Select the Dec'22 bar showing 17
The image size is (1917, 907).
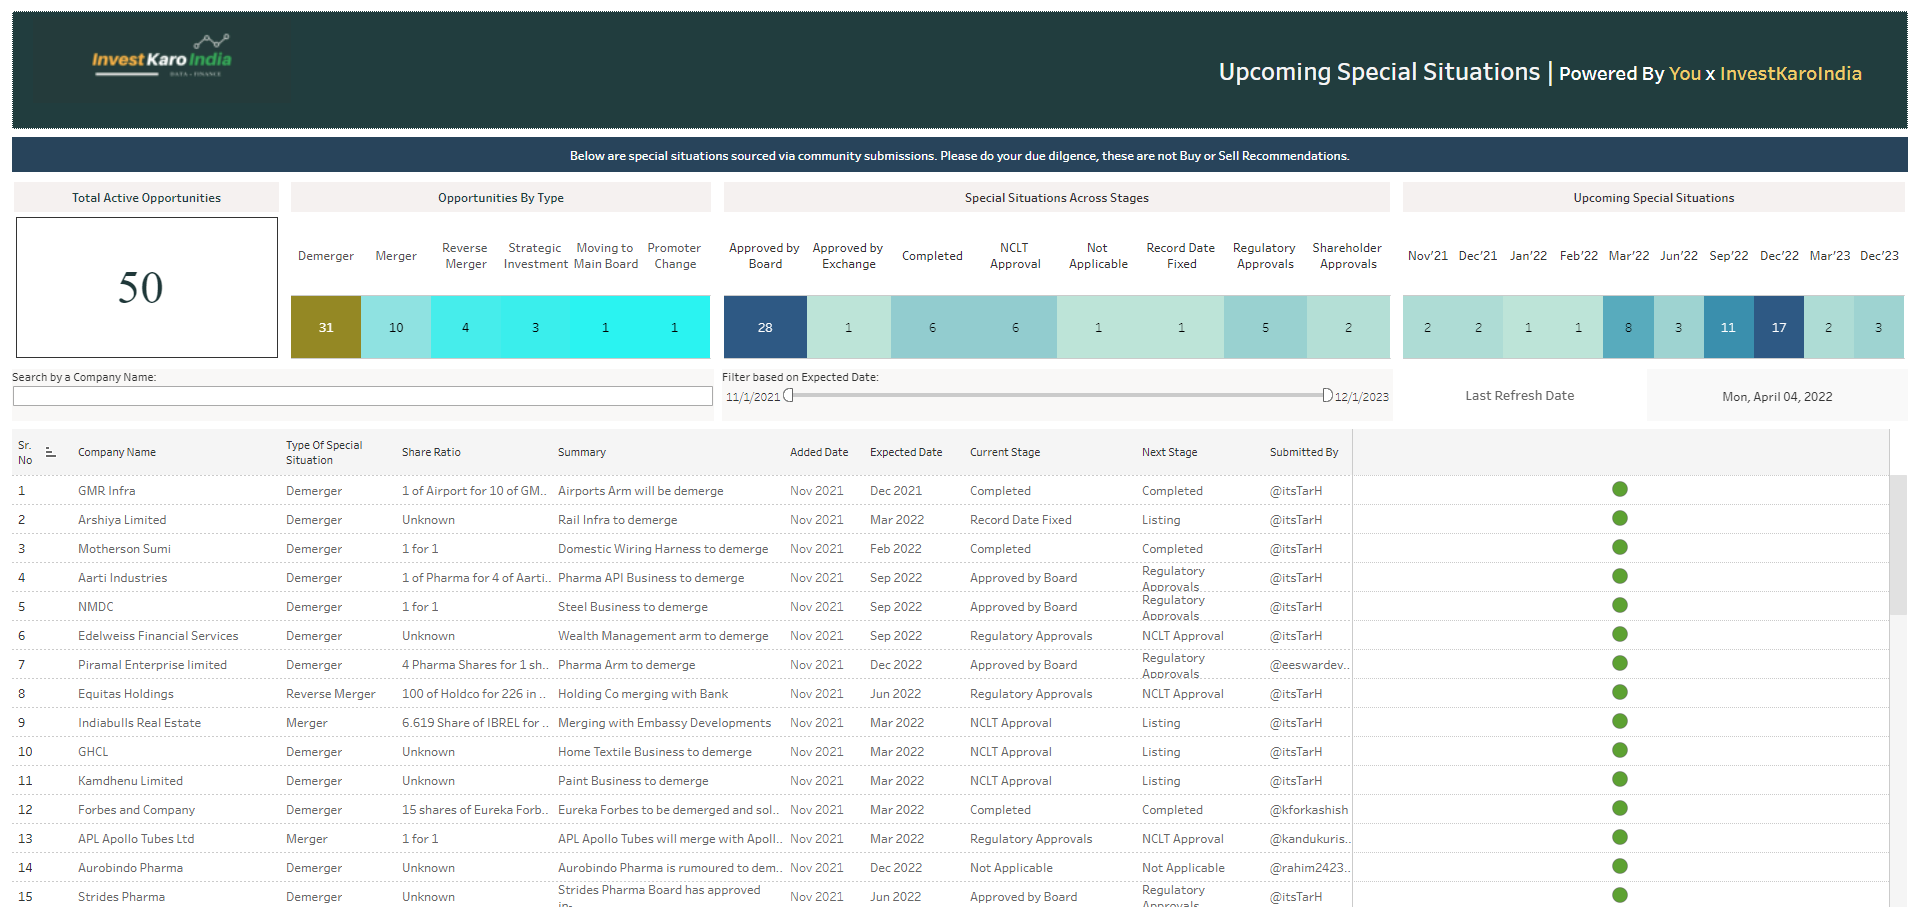pyautogui.click(x=1779, y=327)
